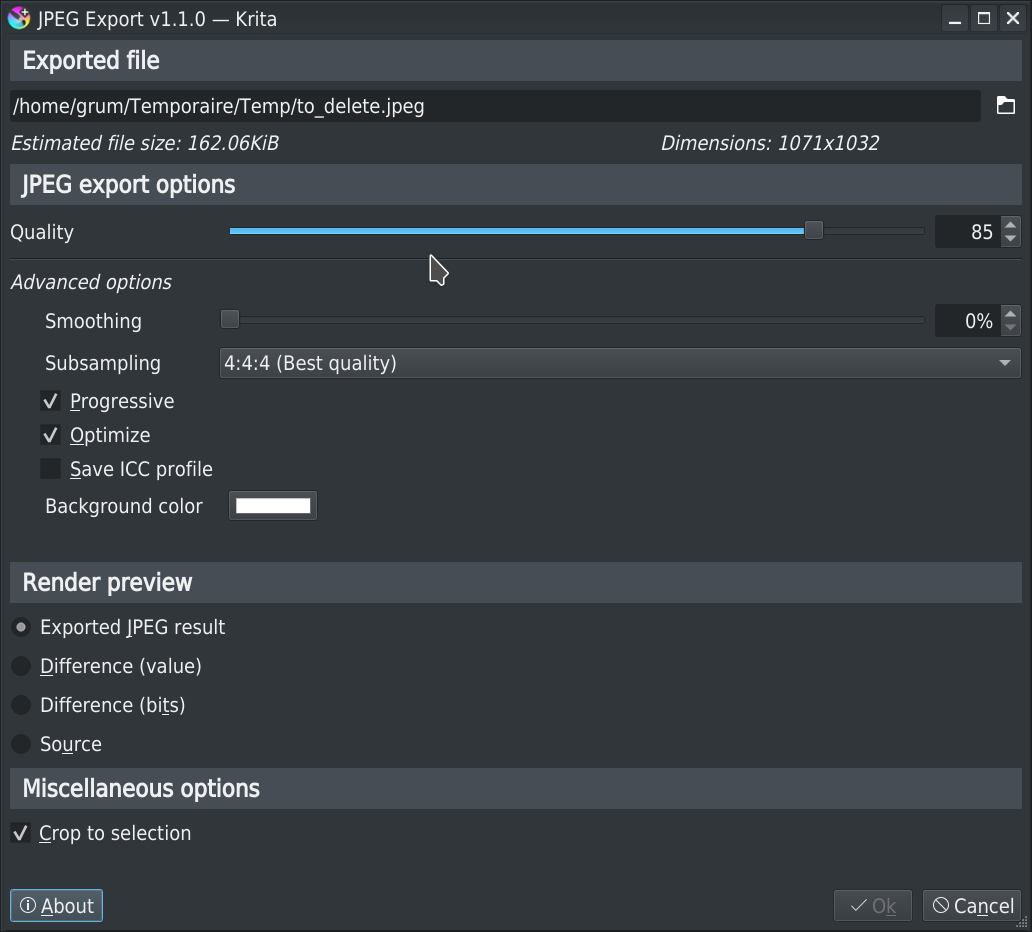
Task: Choose Difference (bits) render preview
Action: pos(21,705)
